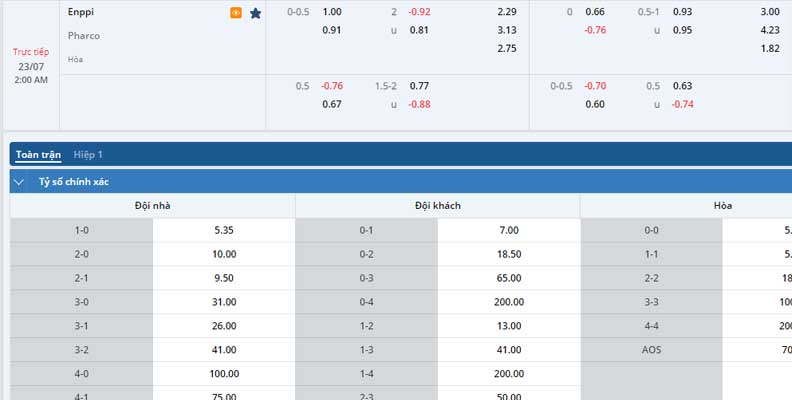The width and height of the screenshot is (792, 400).
Task: Click the 4-4 draw score label
Action: click(x=652, y=326)
